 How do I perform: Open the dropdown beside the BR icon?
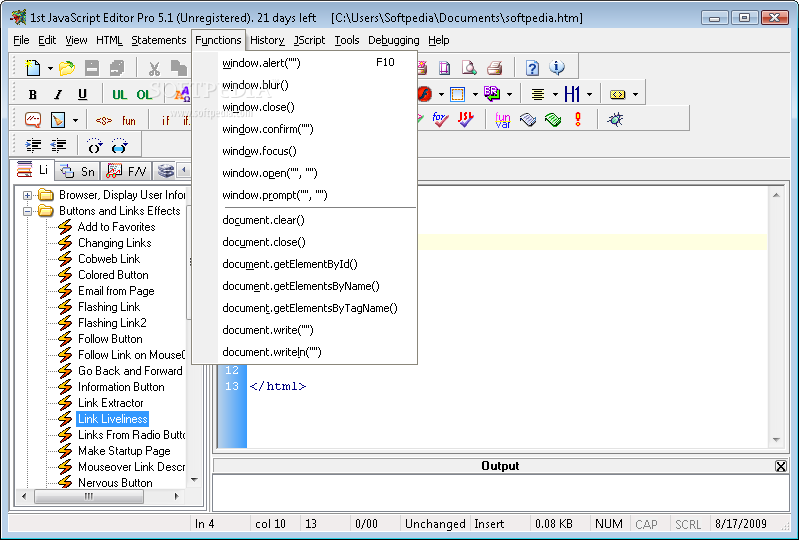point(509,94)
